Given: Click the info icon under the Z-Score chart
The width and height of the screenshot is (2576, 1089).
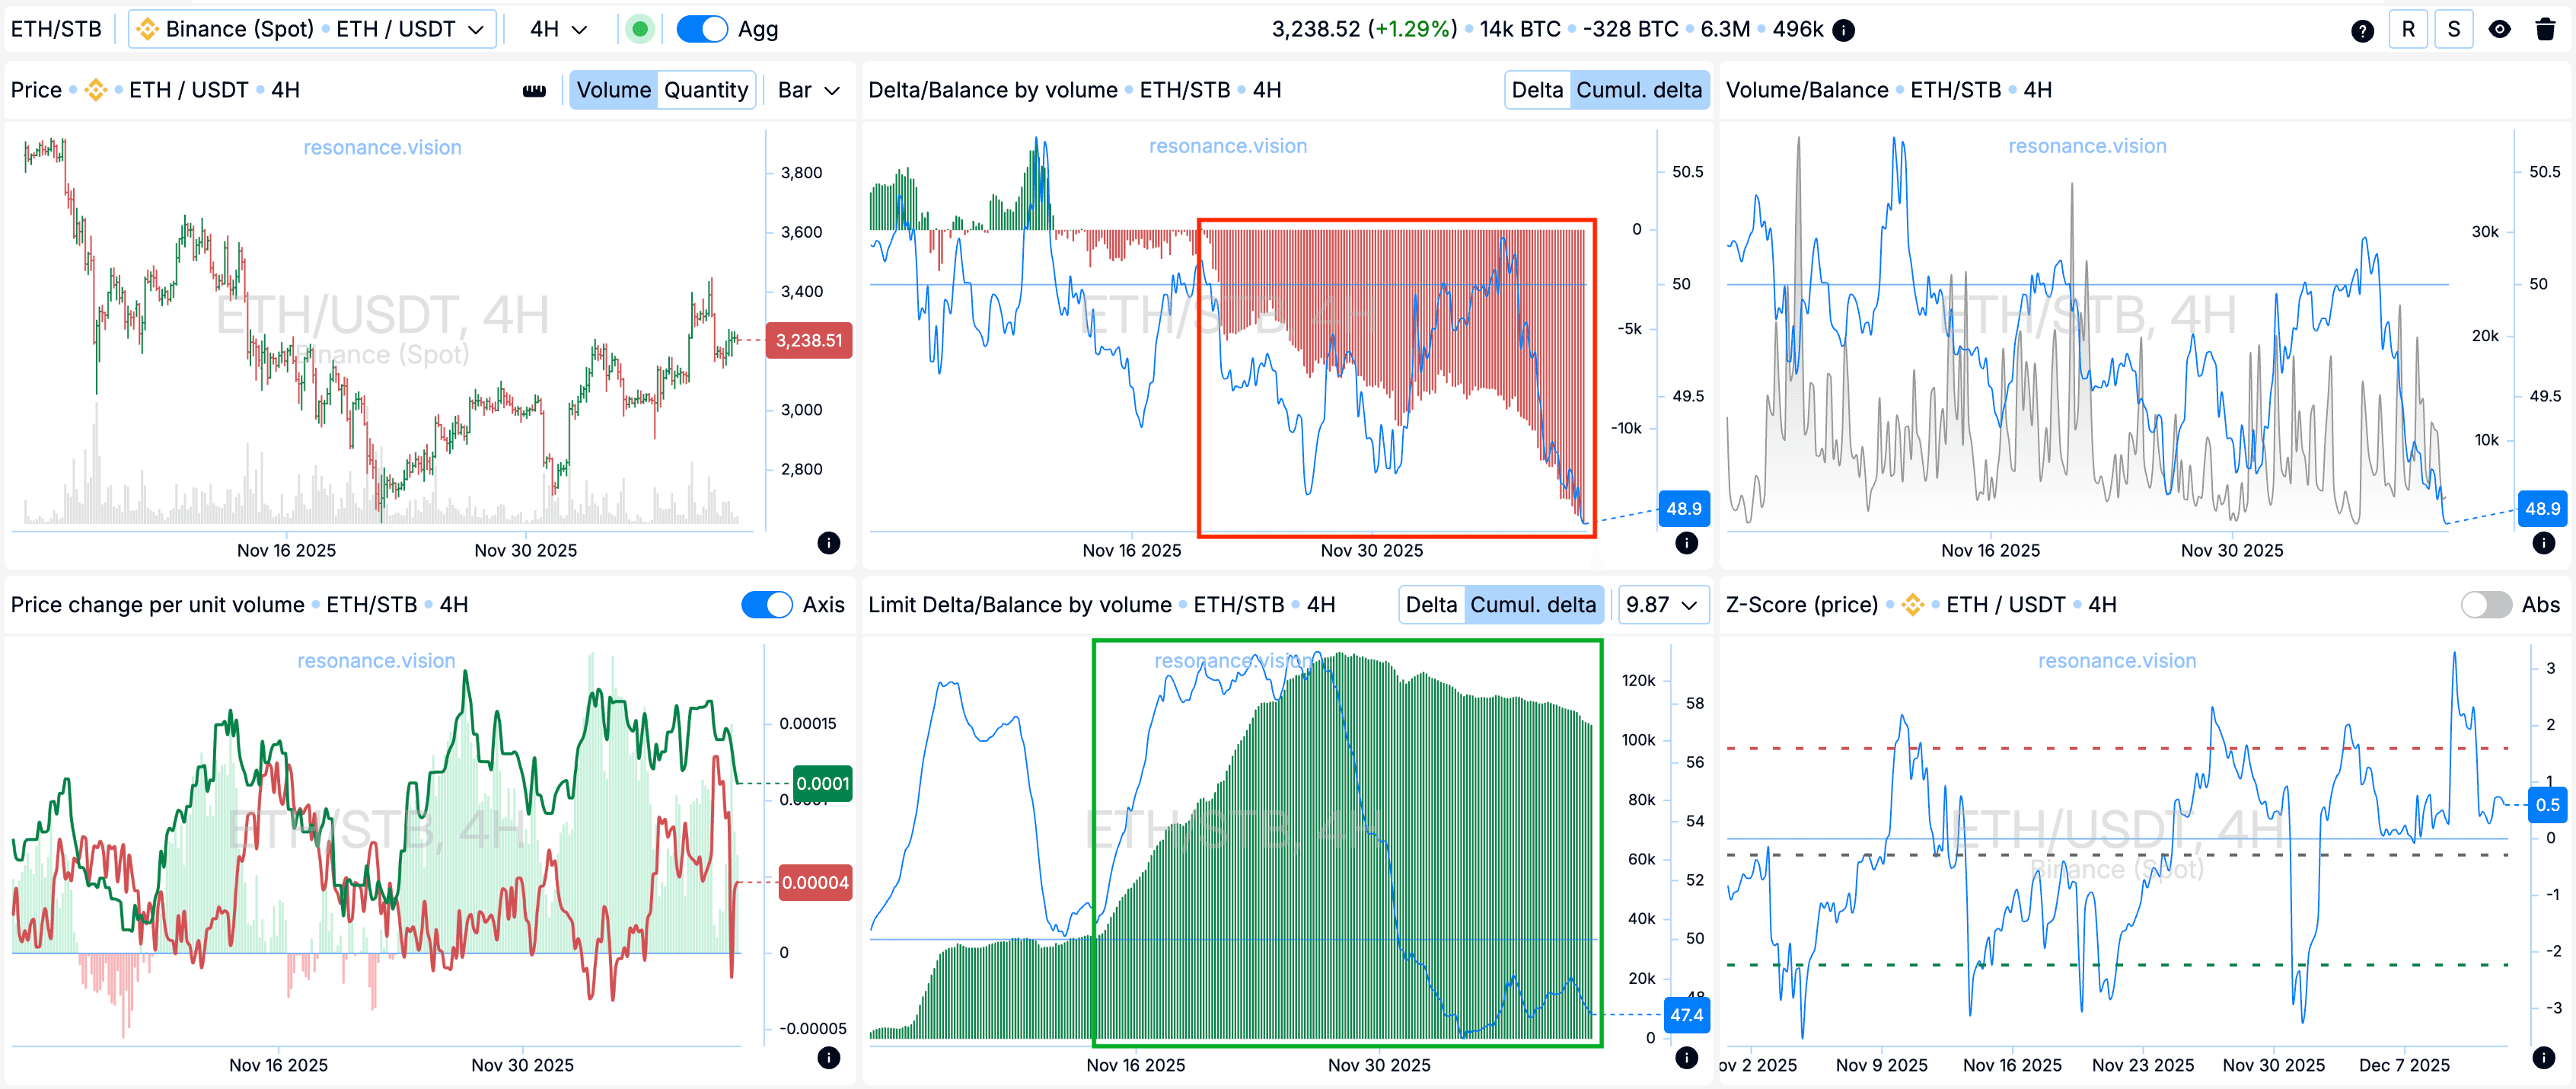Looking at the screenshot, I should click(2545, 1057).
